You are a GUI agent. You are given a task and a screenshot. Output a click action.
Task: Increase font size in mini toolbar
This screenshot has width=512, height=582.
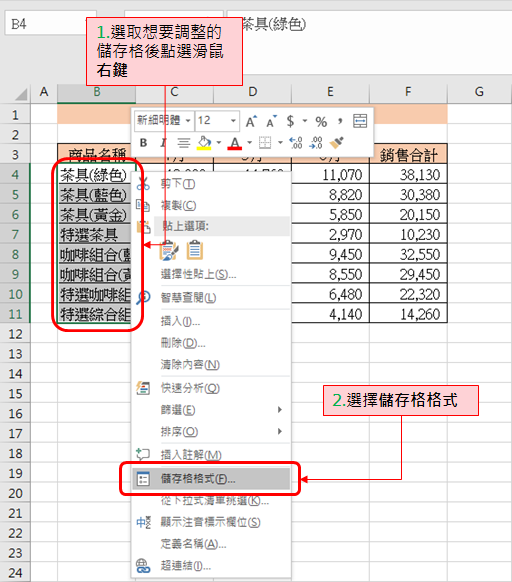[x=251, y=121]
